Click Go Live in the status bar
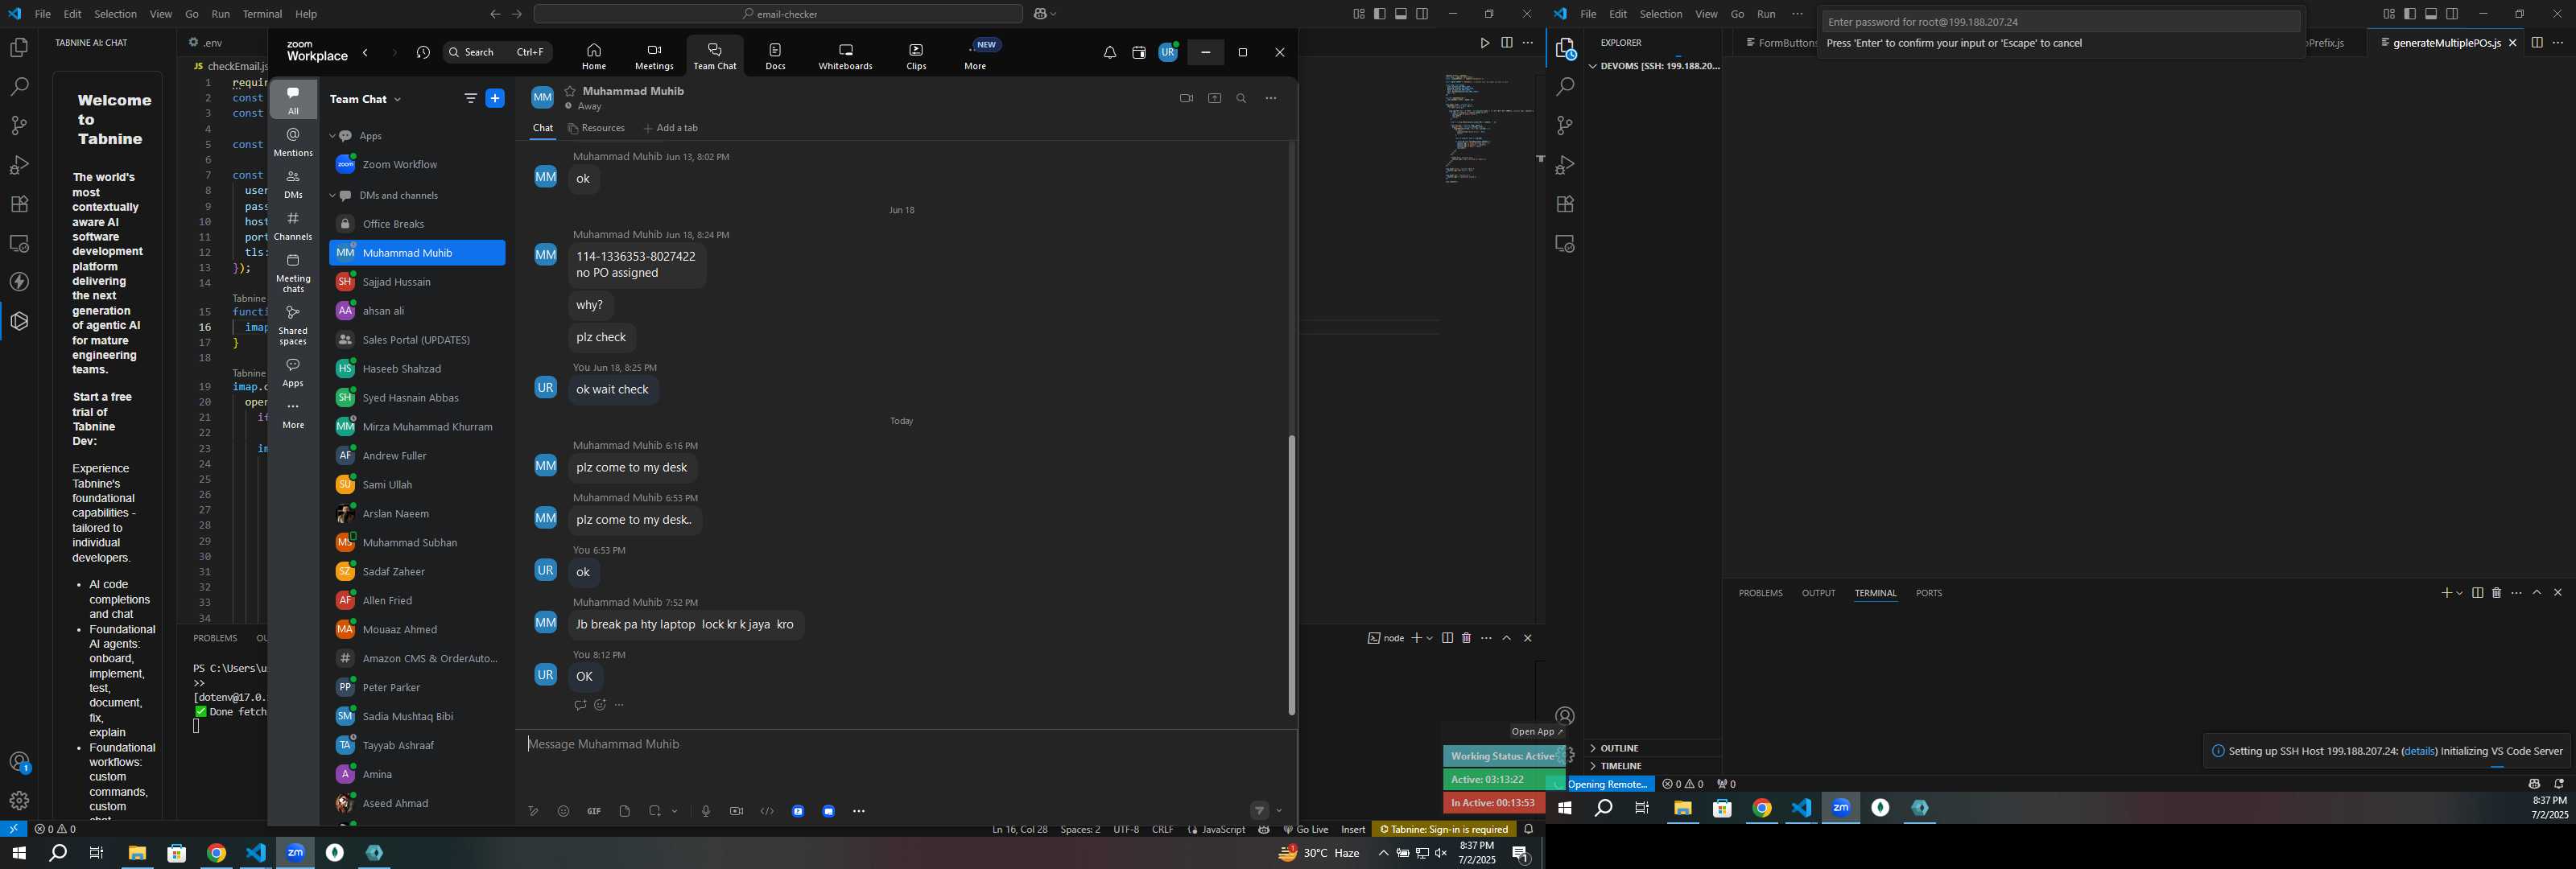This screenshot has height=869, width=2576. point(1306,830)
